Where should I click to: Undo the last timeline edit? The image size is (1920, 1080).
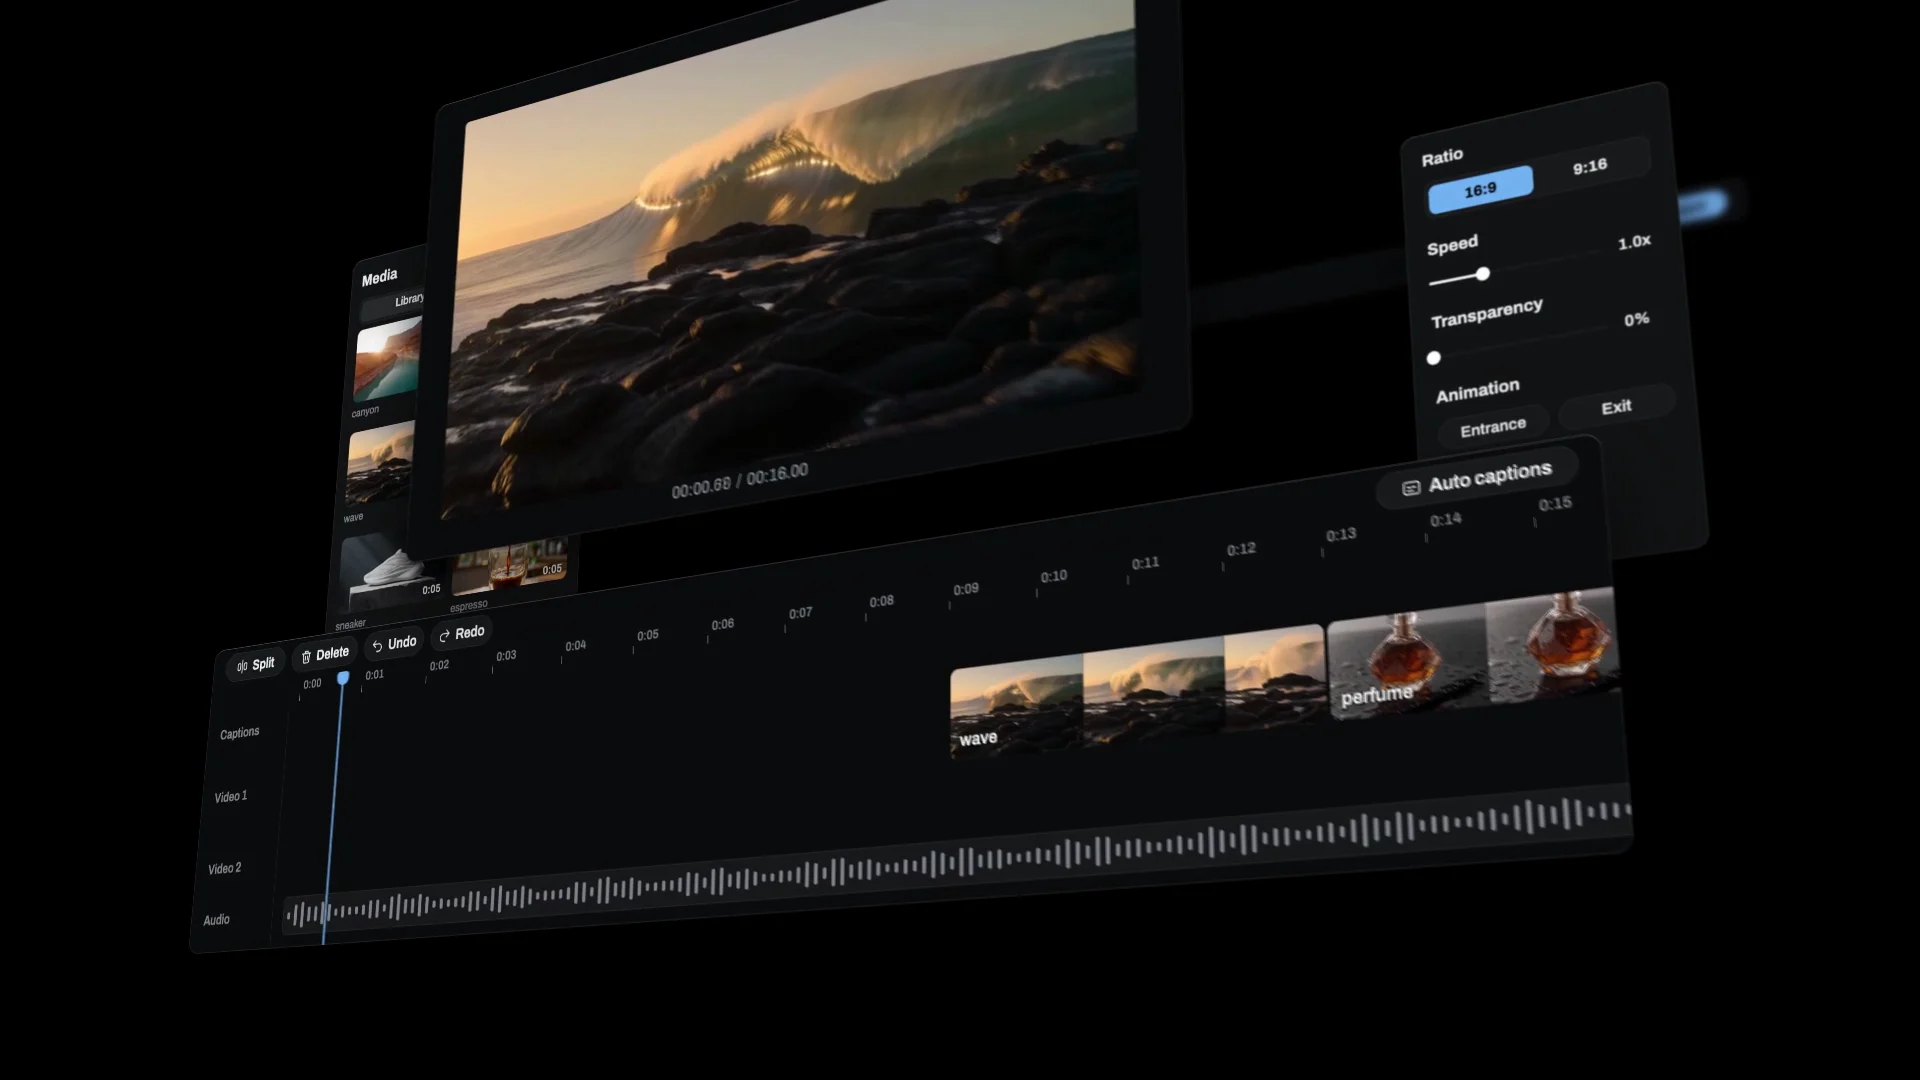coord(394,643)
